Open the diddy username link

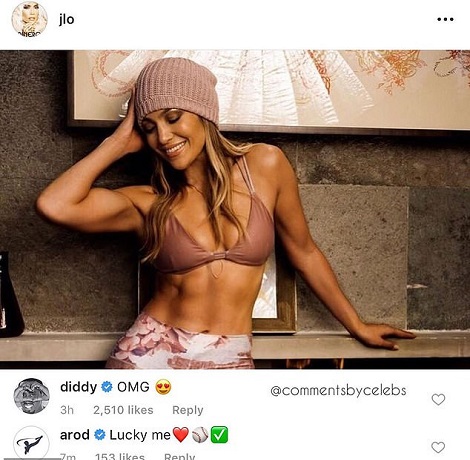(x=78, y=387)
